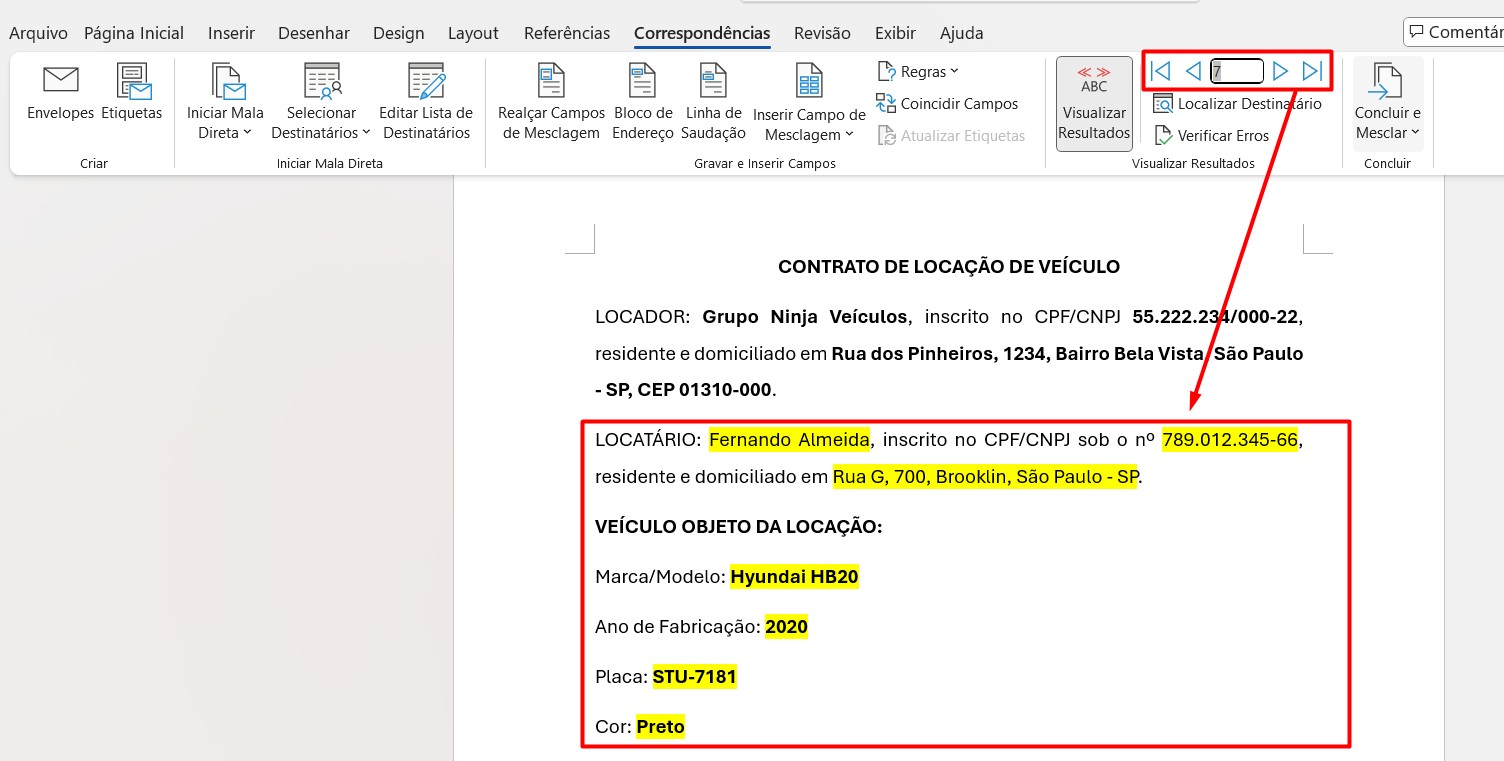Image resolution: width=1504 pixels, height=761 pixels.
Task: Click the heading VEÍCULO OBJETO DA LOCAÇÃO
Action: (738, 527)
